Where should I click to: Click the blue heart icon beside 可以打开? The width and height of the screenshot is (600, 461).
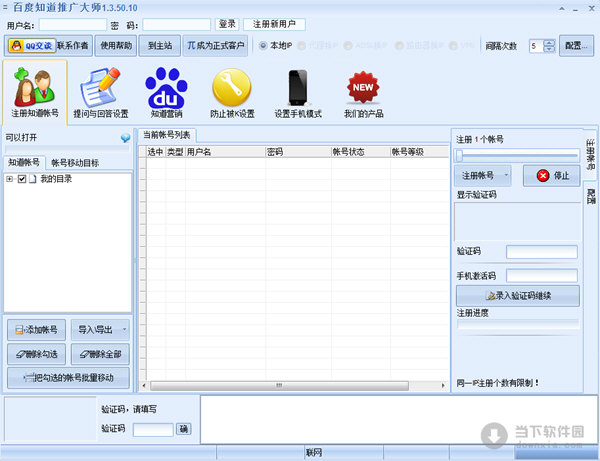[x=125, y=138]
